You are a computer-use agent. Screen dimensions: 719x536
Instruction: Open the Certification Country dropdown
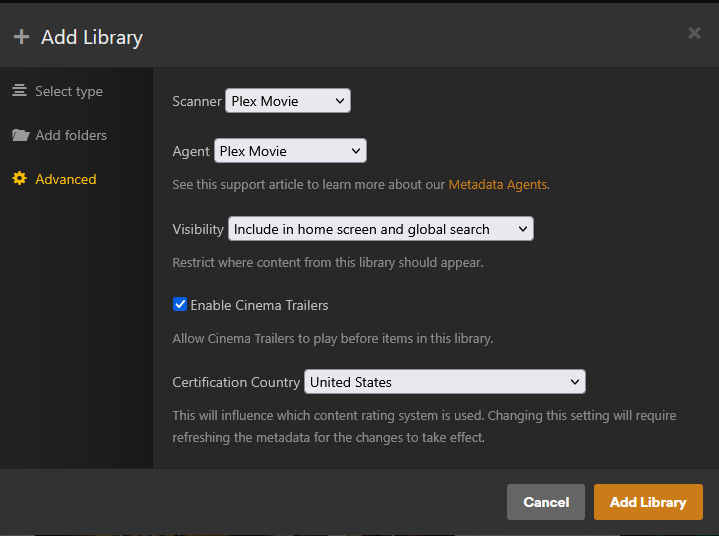445,382
